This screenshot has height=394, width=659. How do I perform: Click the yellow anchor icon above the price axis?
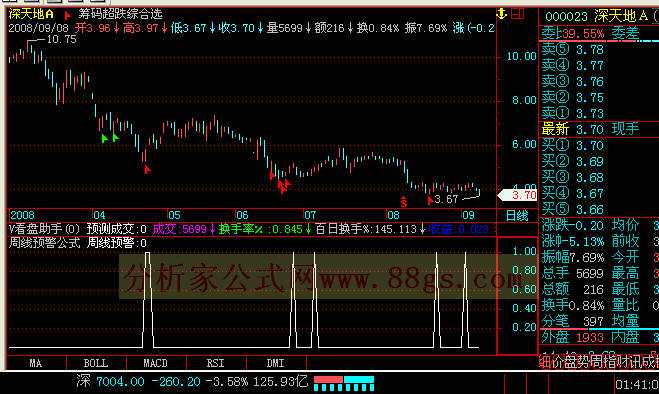pos(502,13)
